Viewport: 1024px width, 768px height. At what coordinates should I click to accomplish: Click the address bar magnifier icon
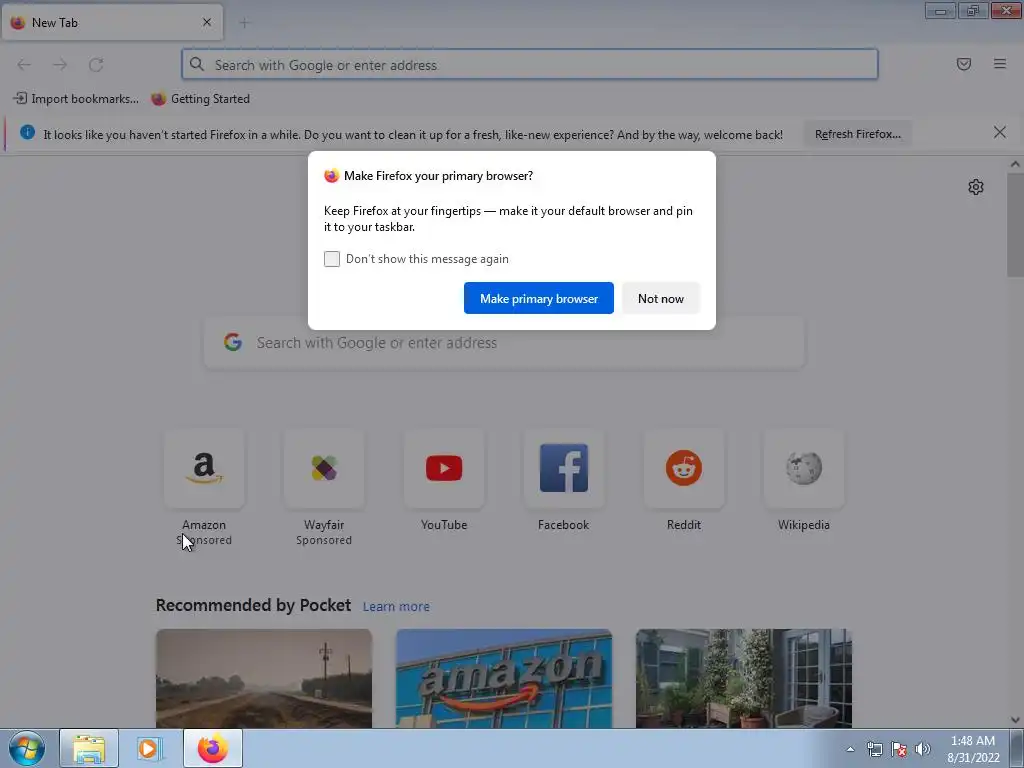pos(197,64)
